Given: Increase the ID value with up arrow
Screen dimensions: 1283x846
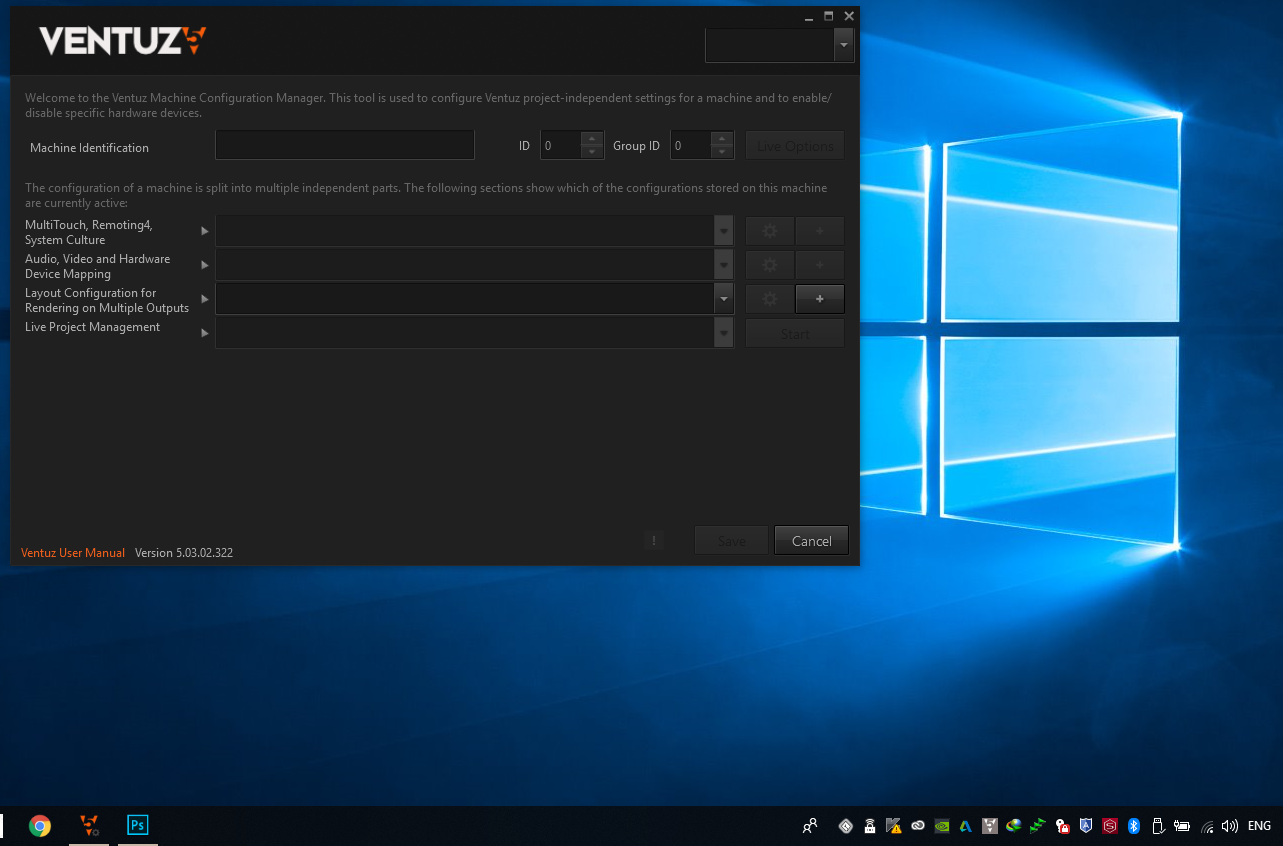Looking at the screenshot, I should pyautogui.click(x=592, y=139).
